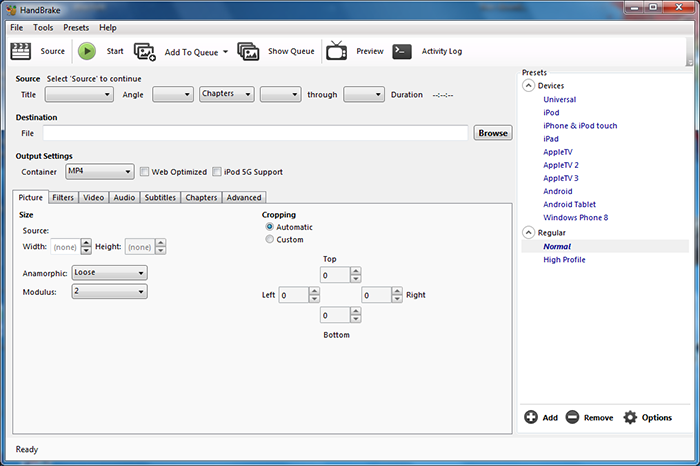
Task: Open preset Options gear icon
Action: (630, 417)
